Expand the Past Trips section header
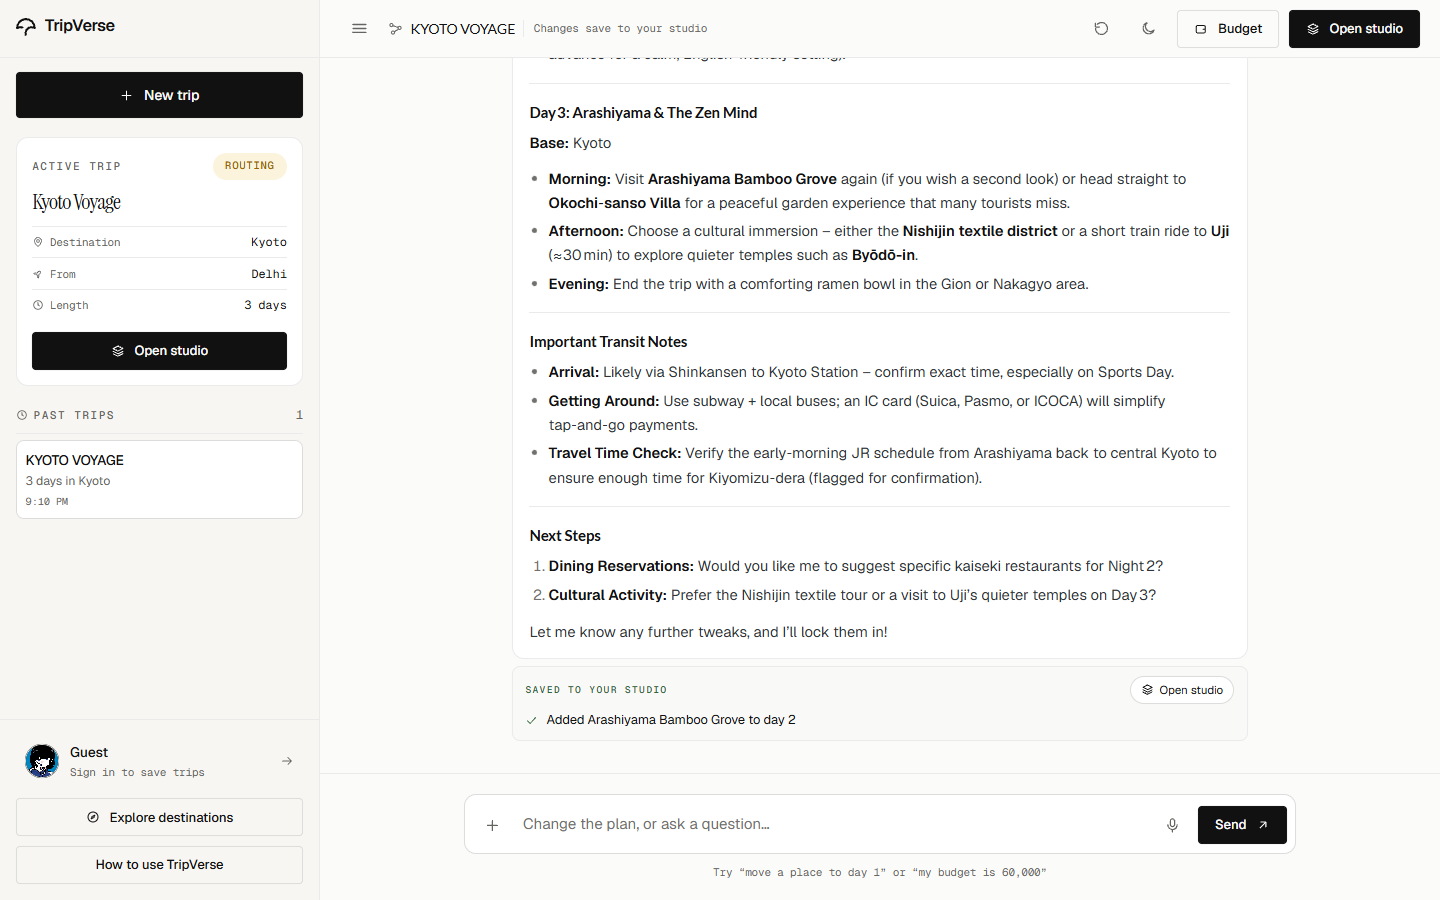 pos(159,415)
